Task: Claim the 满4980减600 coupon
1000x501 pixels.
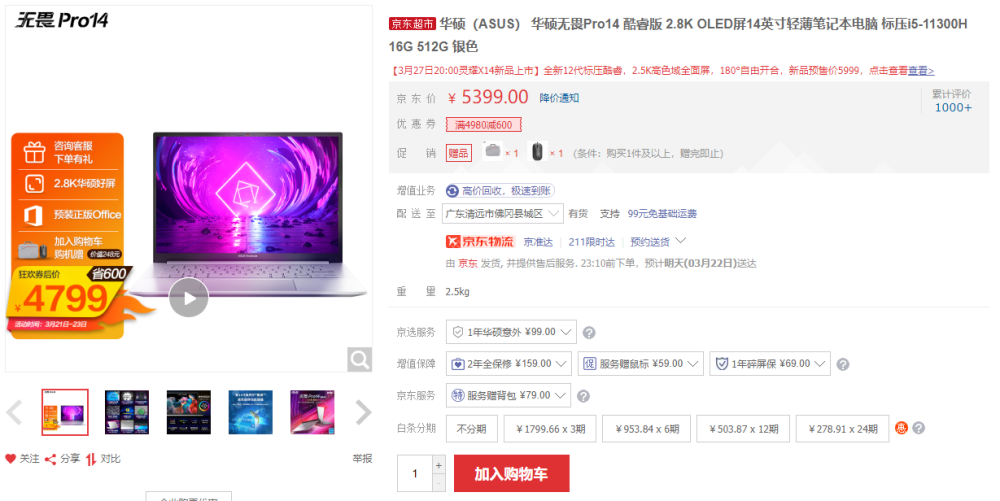Action: pyautogui.click(x=483, y=125)
